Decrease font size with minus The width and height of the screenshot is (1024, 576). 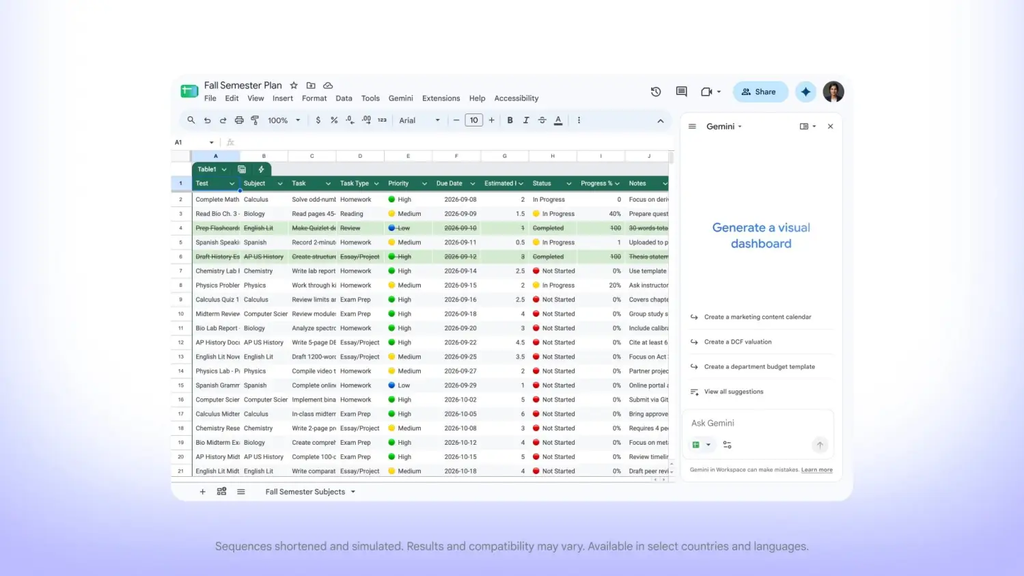[456, 120]
